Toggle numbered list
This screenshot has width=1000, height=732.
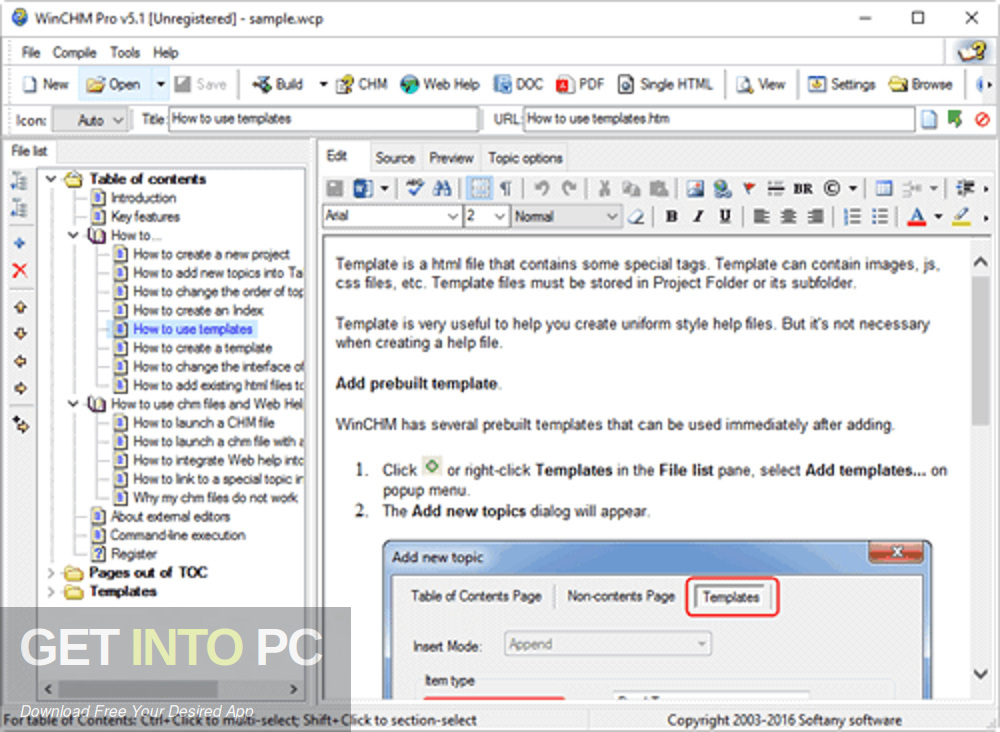pyautogui.click(x=853, y=217)
